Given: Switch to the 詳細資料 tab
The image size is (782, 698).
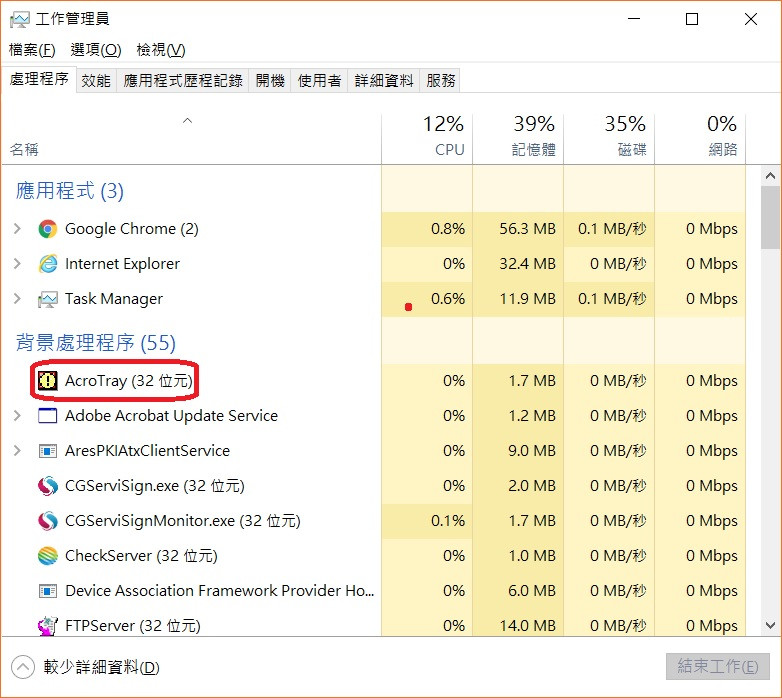Looking at the screenshot, I should (384, 81).
